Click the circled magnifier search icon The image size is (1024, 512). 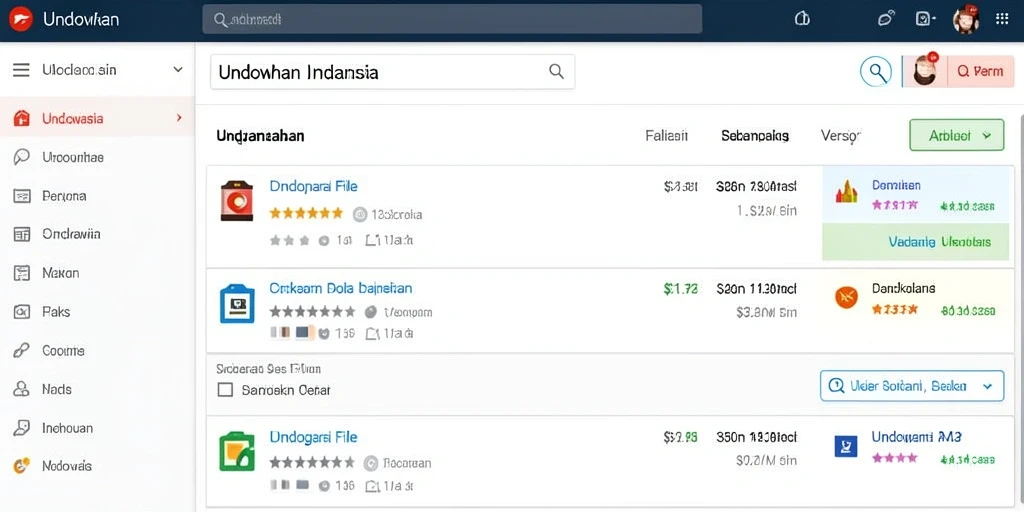click(876, 71)
